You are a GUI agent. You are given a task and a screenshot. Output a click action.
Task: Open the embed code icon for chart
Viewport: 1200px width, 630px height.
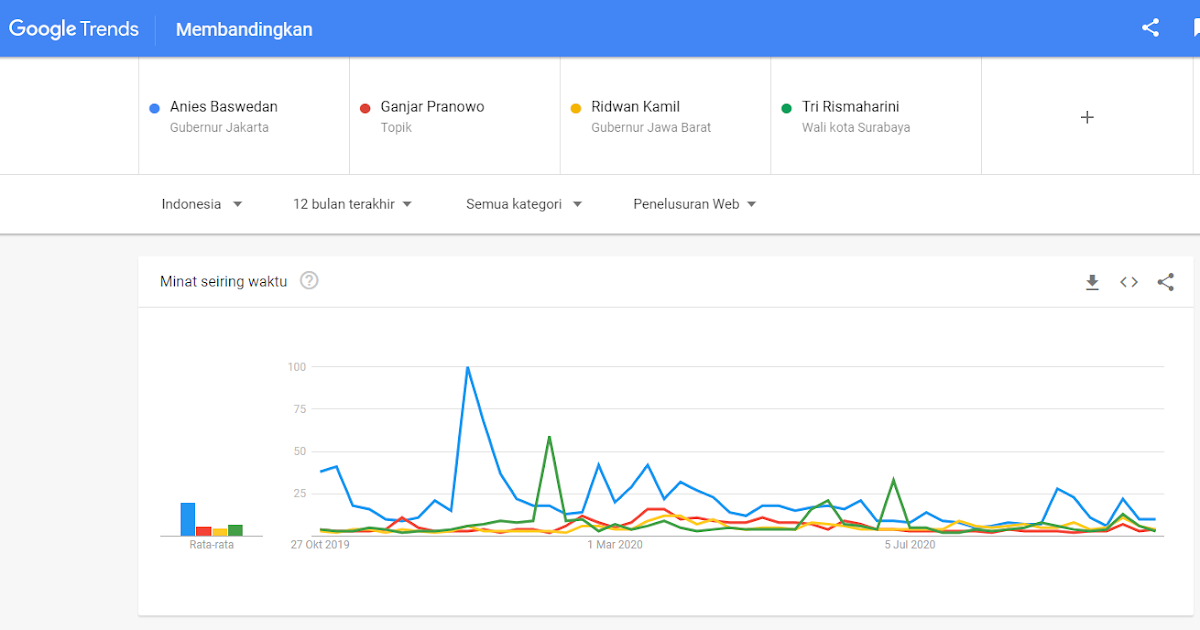point(1129,282)
